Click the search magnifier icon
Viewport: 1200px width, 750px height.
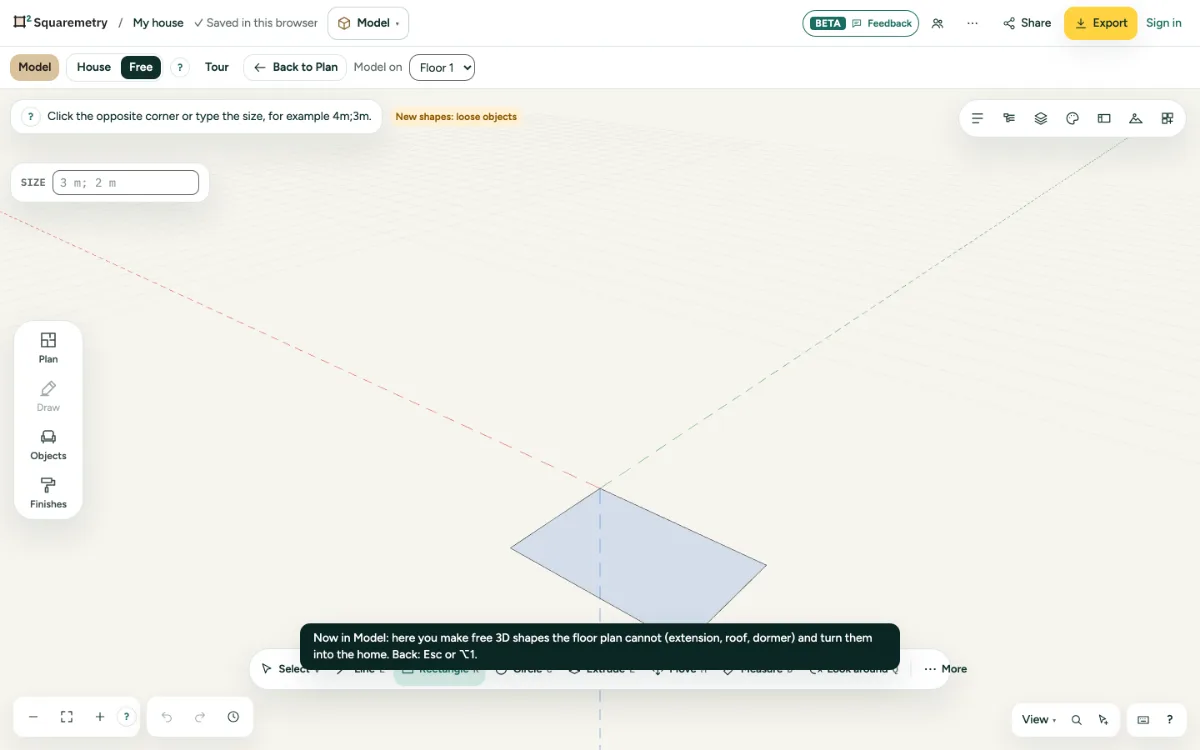click(x=1076, y=720)
